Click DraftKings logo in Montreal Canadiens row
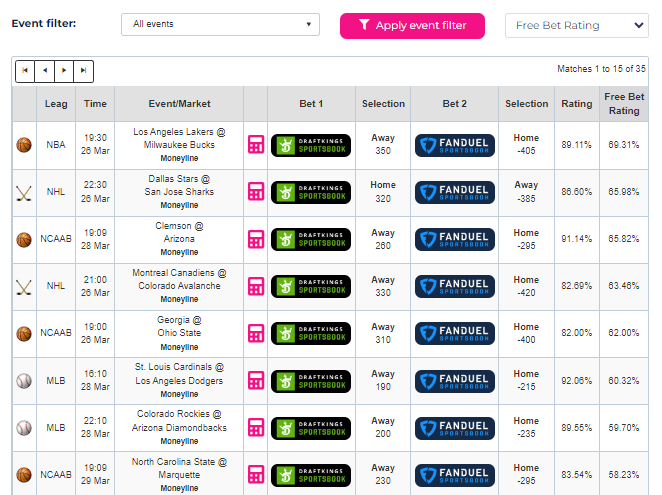The width and height of the screenshot is (662, 495). tap(311, 286)
